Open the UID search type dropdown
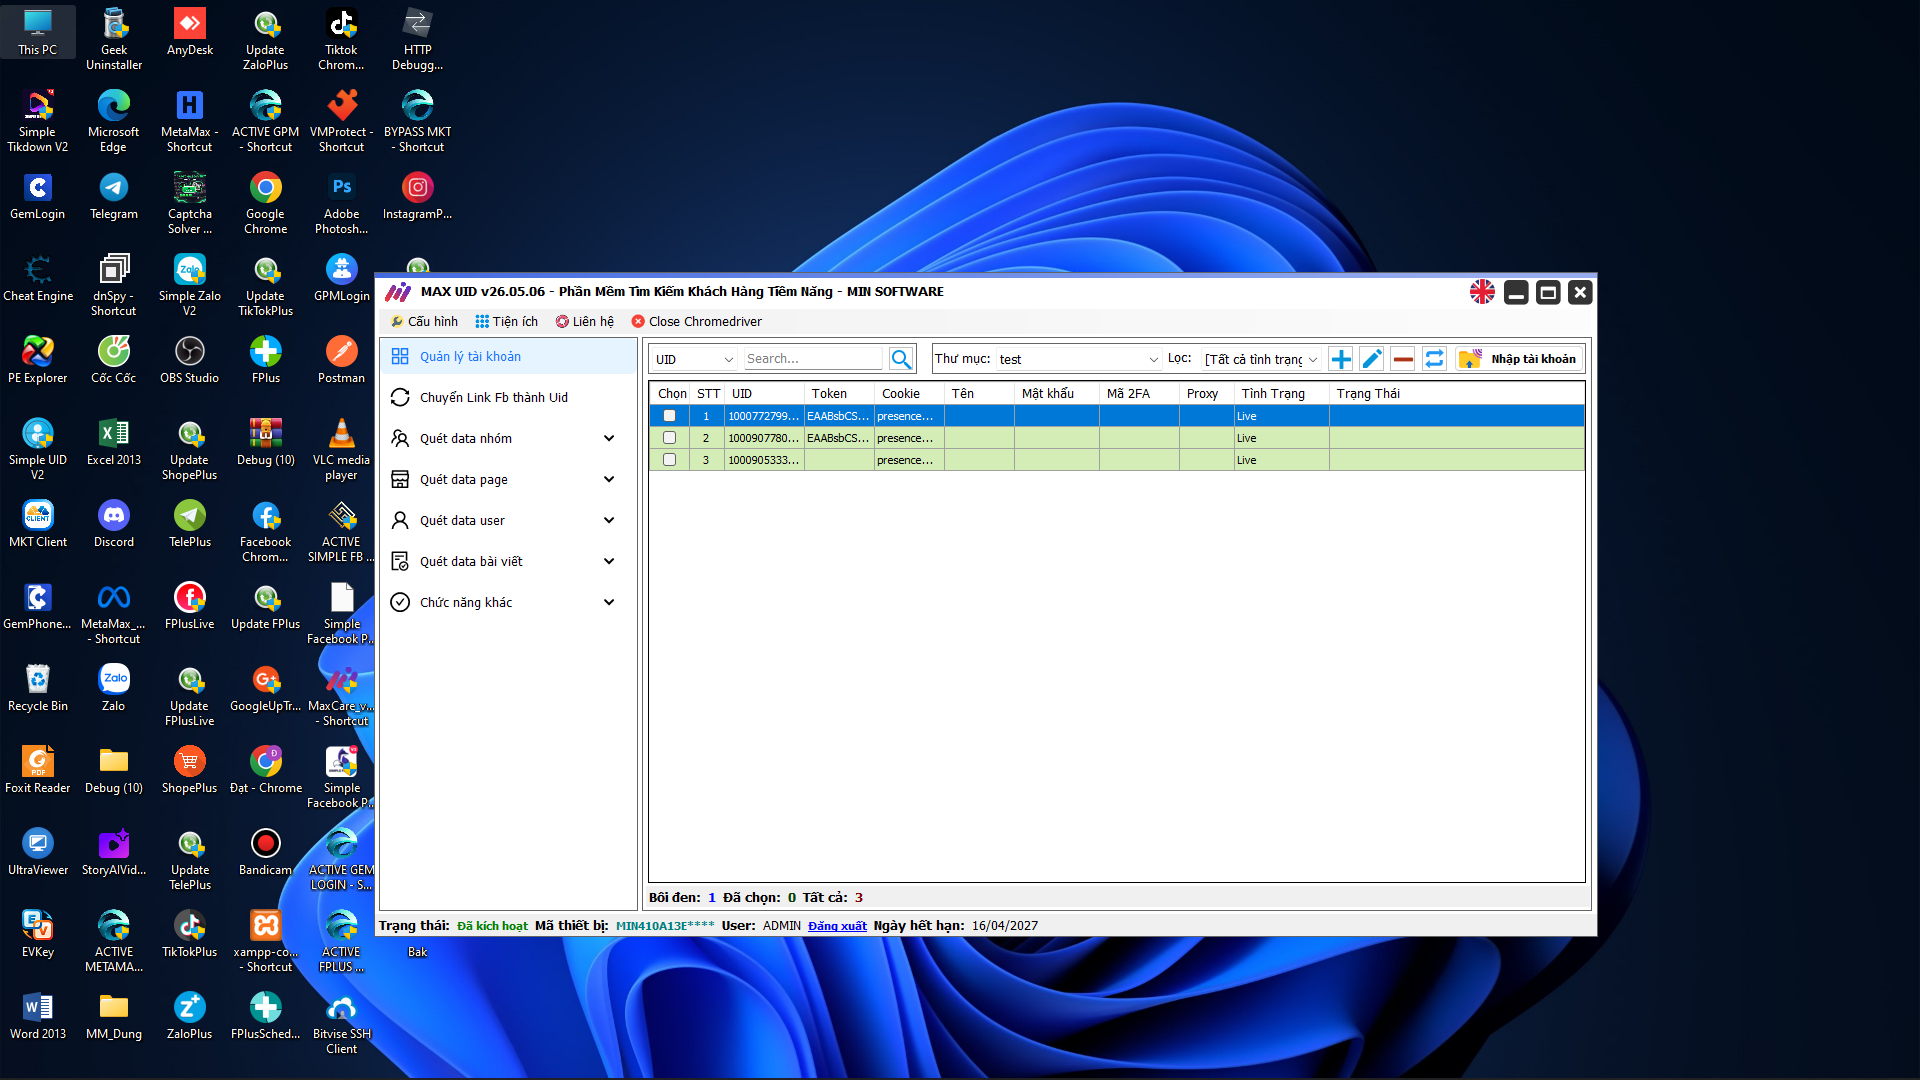Screen dimensions: 1920x1080 (695, 359)
